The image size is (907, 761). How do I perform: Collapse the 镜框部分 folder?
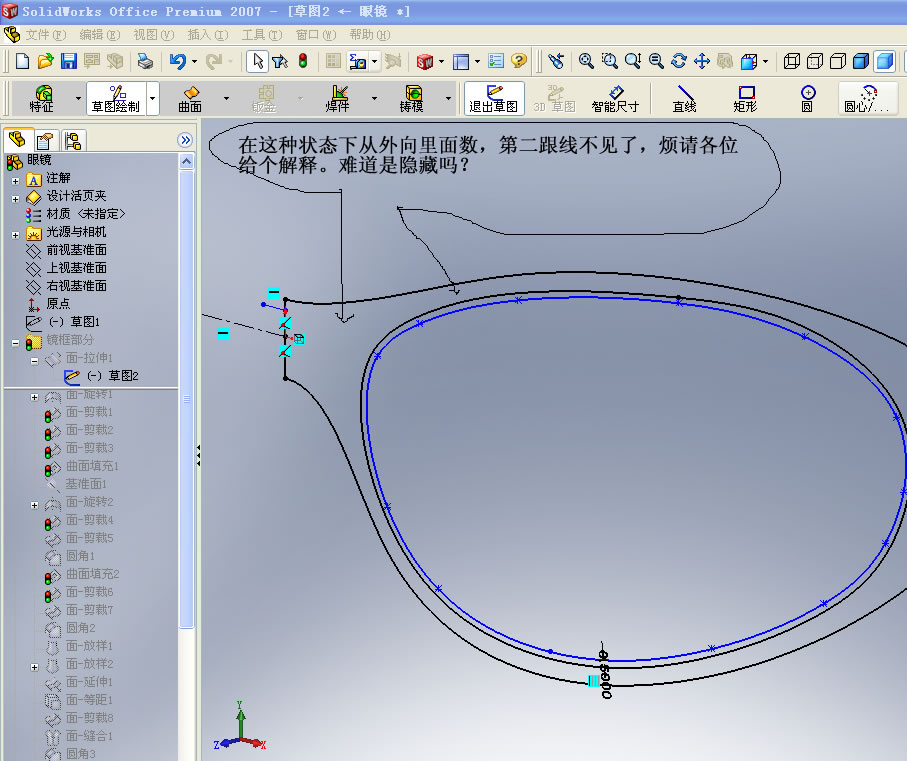[x=16, y=343]
